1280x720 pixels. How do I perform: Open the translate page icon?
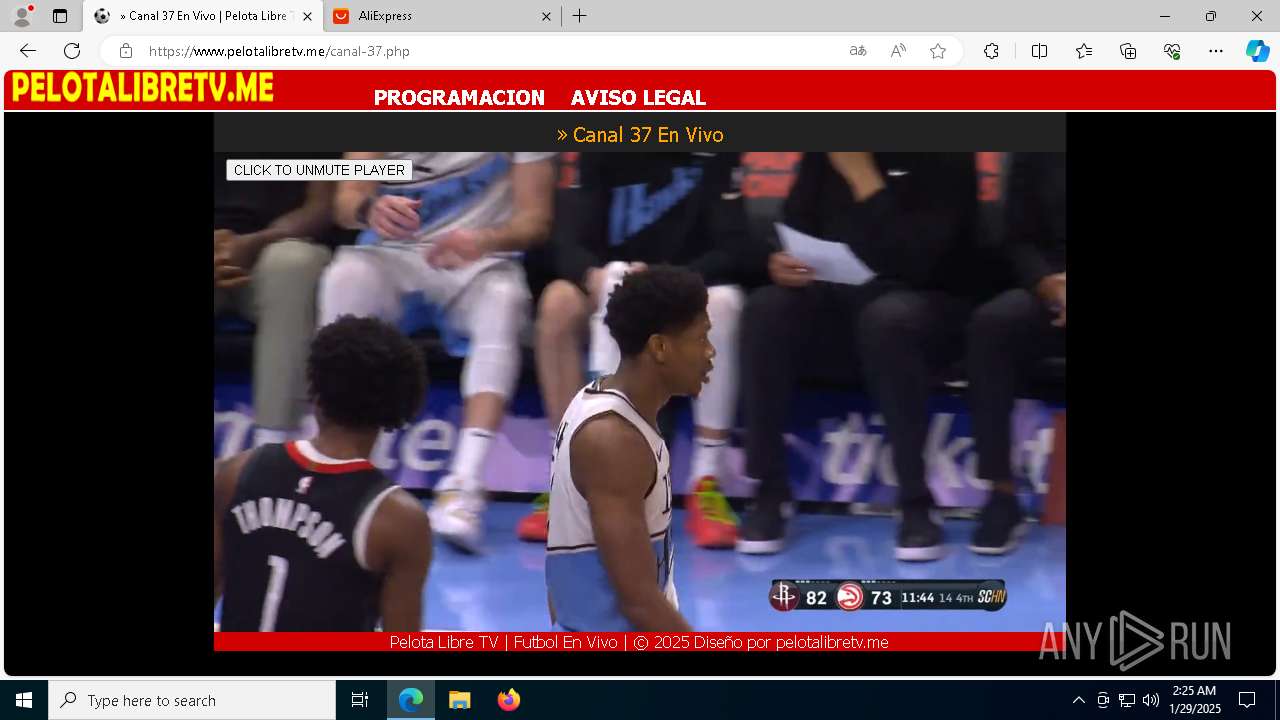coord(858,51)
